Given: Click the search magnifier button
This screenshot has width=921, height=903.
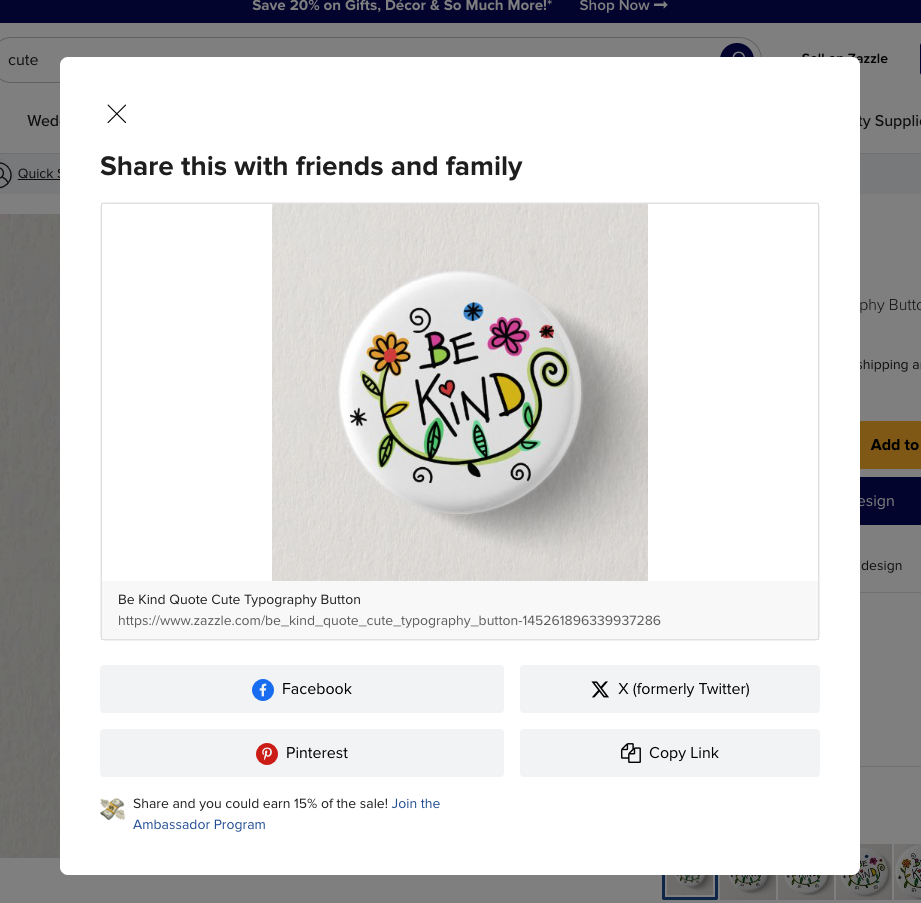Looking at the screenshot, I should pyautogui.click(x=737, y=57).
